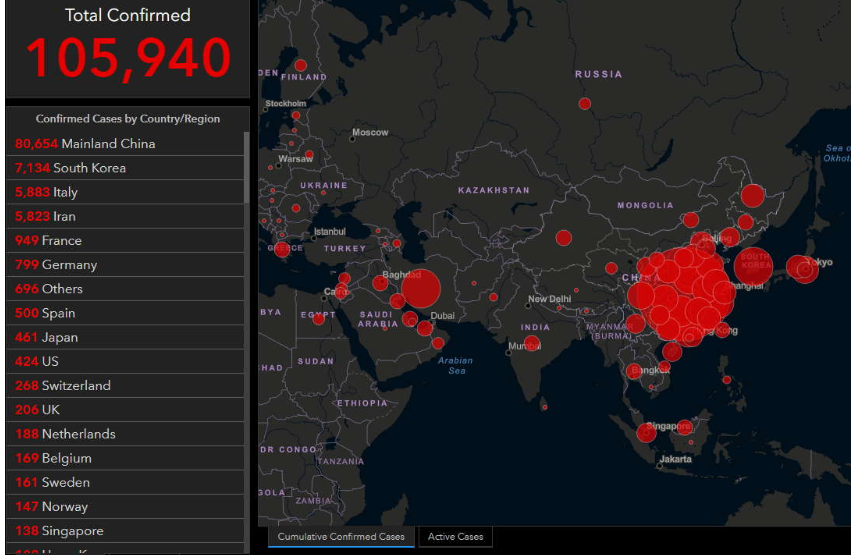Click the TANZANIA country label
851x555 pixels.
point(341,461)
